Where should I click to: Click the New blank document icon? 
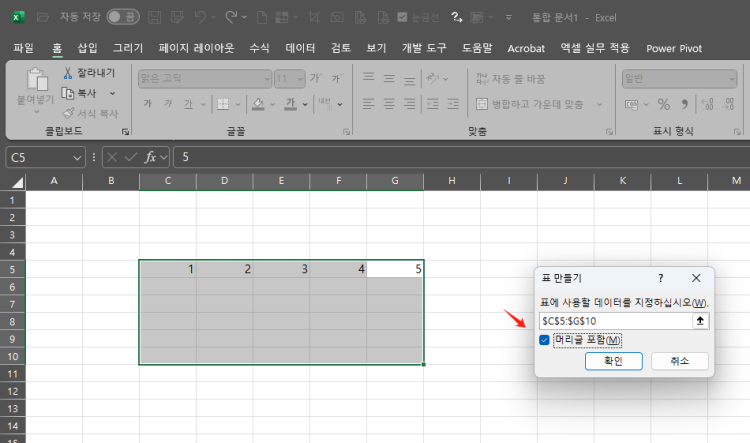[x=262, y=18]
